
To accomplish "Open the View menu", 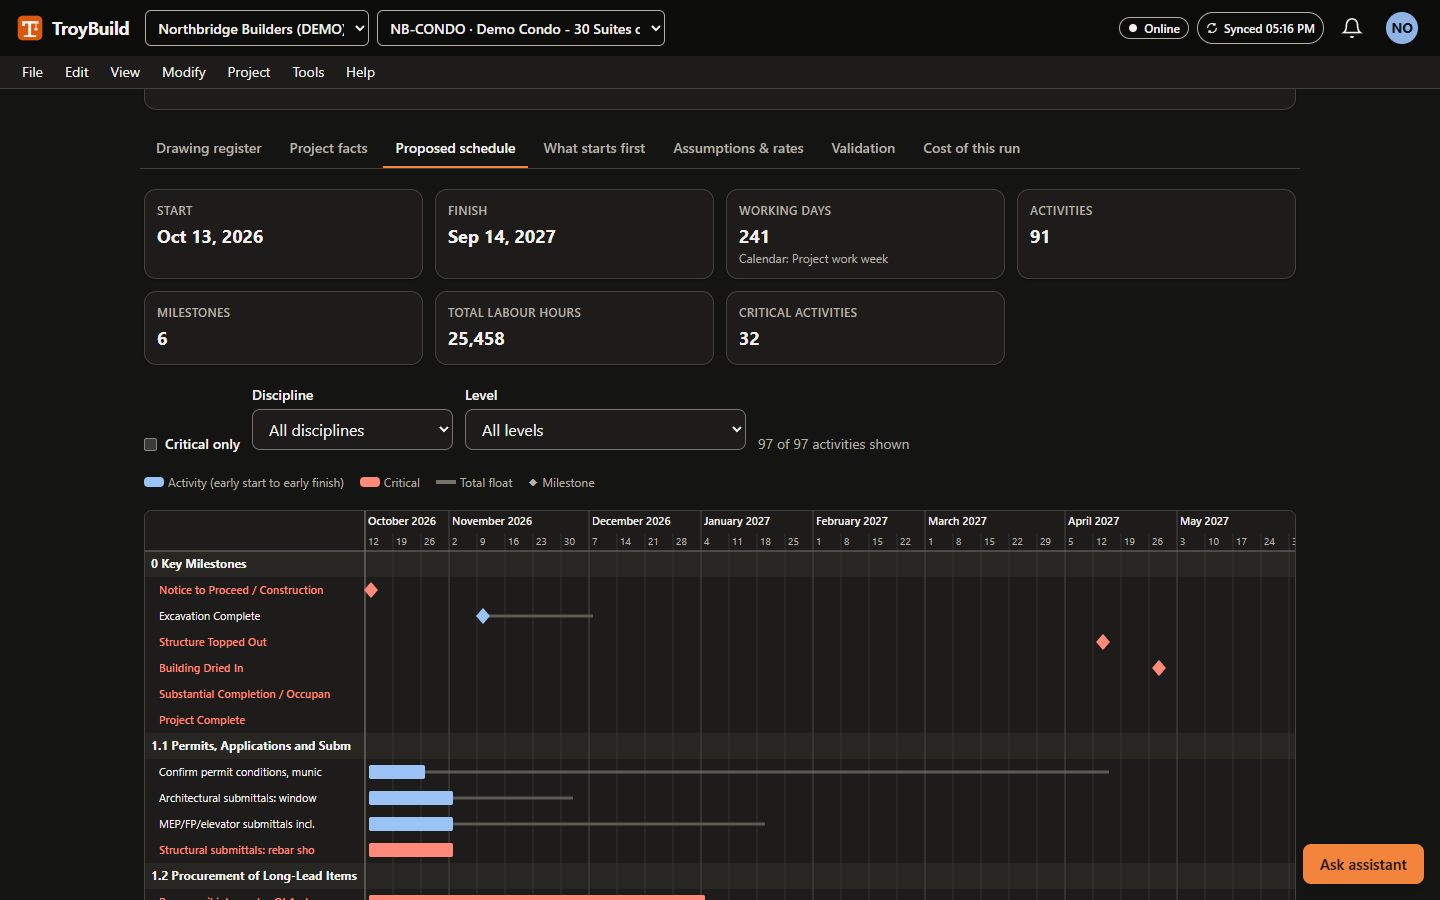I will click(x=125, y=72).
